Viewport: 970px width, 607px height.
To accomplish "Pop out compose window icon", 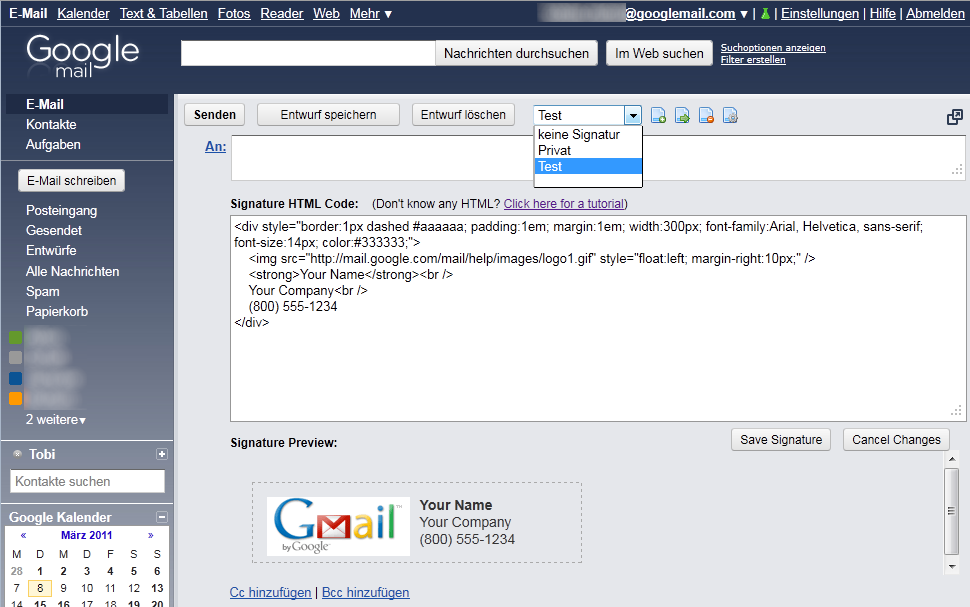I will 955,117.
